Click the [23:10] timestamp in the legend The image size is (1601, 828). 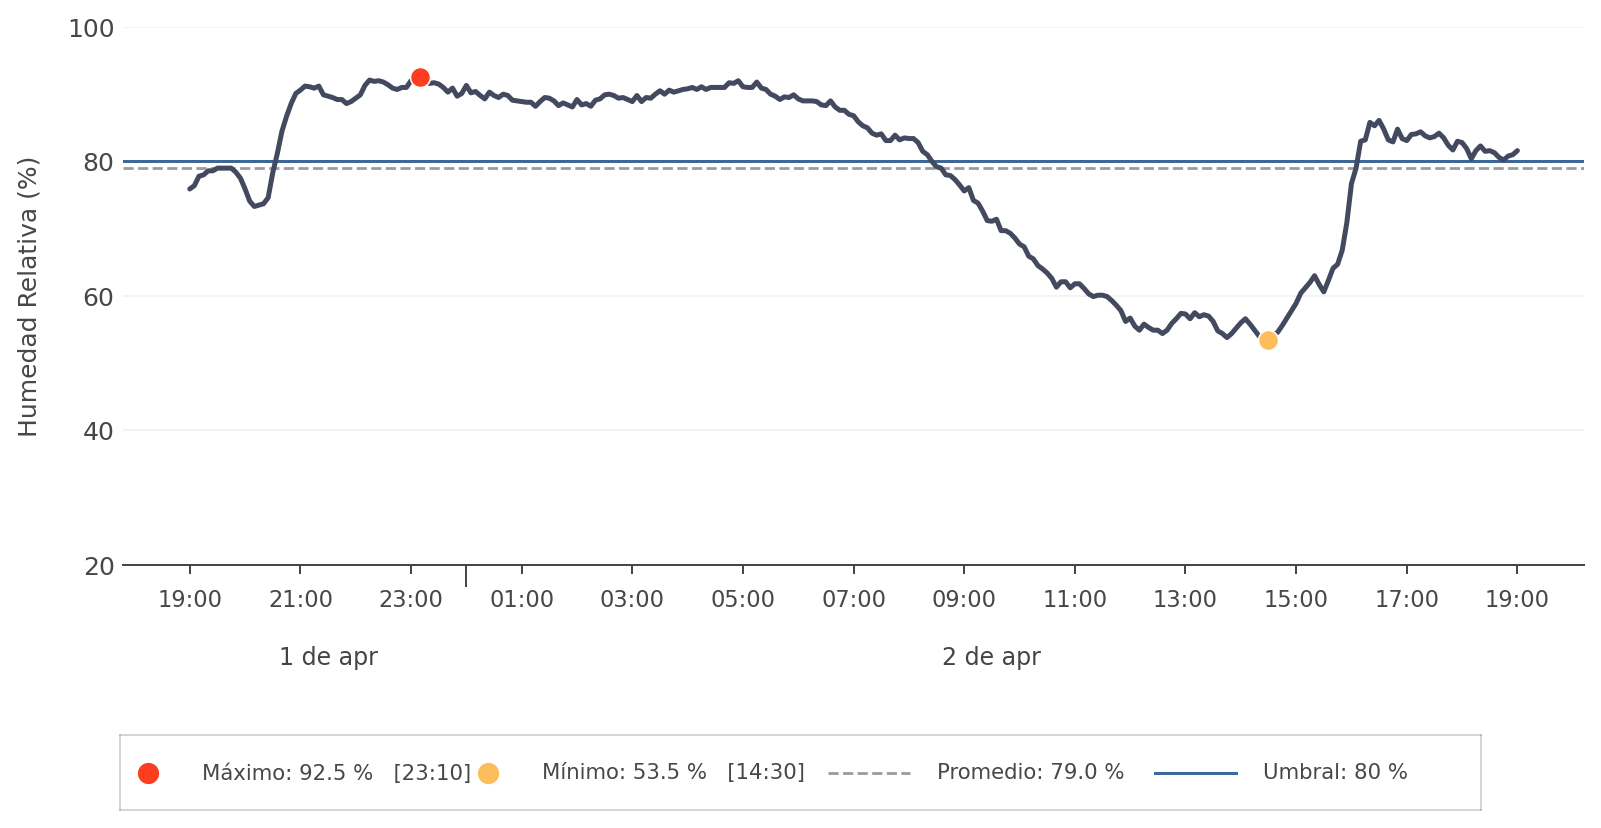432,773
